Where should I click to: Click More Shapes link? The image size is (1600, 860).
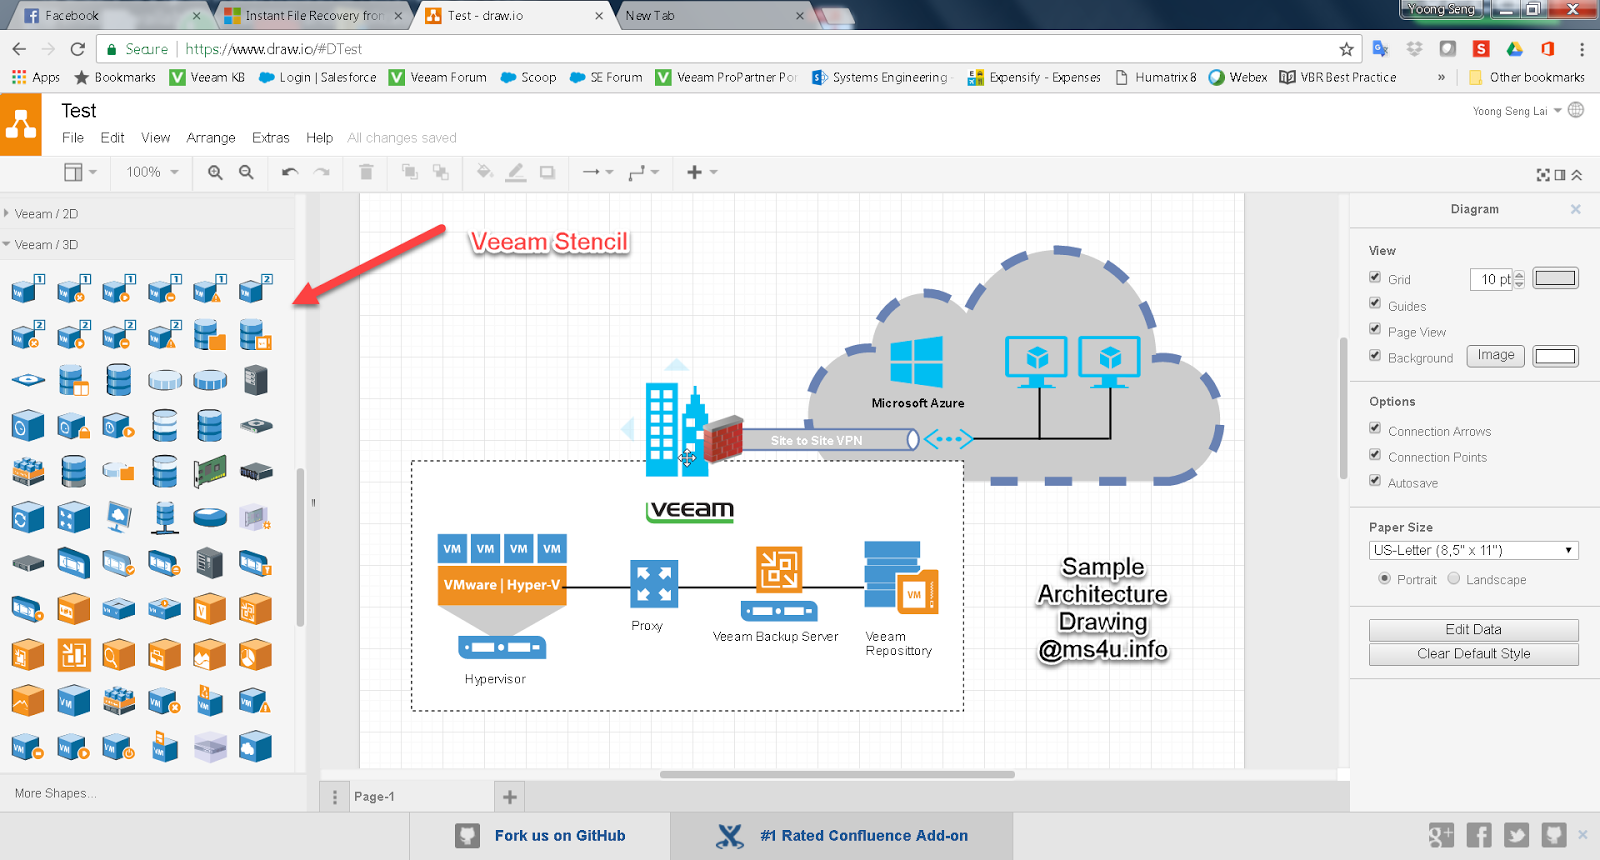pyautogui.click(x=56, y=793)
